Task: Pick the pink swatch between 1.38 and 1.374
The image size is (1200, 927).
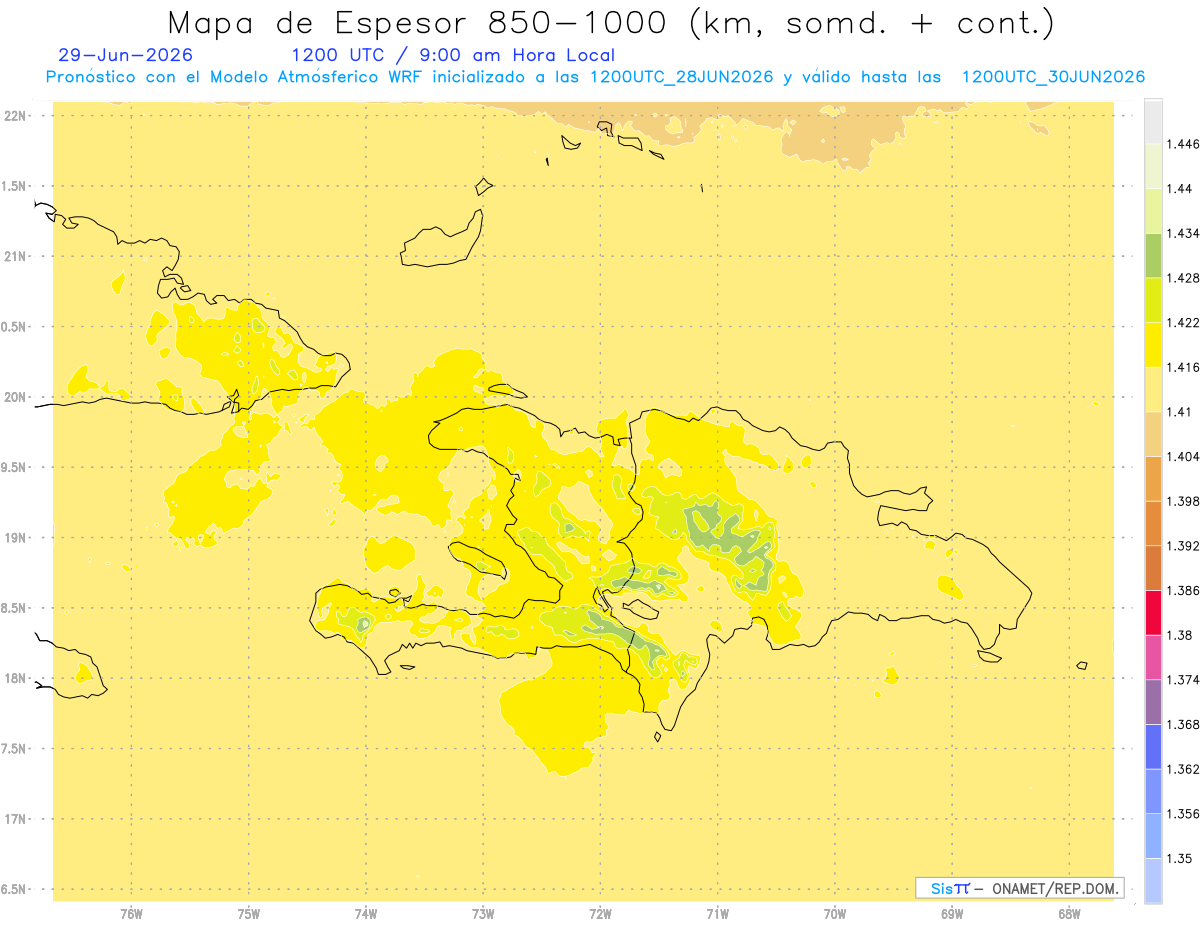Action: (x=1153, y=657)
